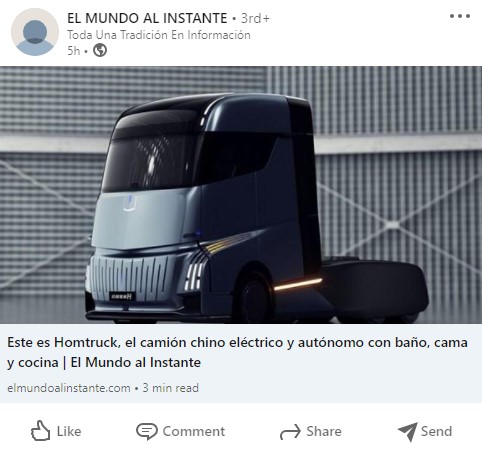Click the Like text label

[x=69, y=431]
